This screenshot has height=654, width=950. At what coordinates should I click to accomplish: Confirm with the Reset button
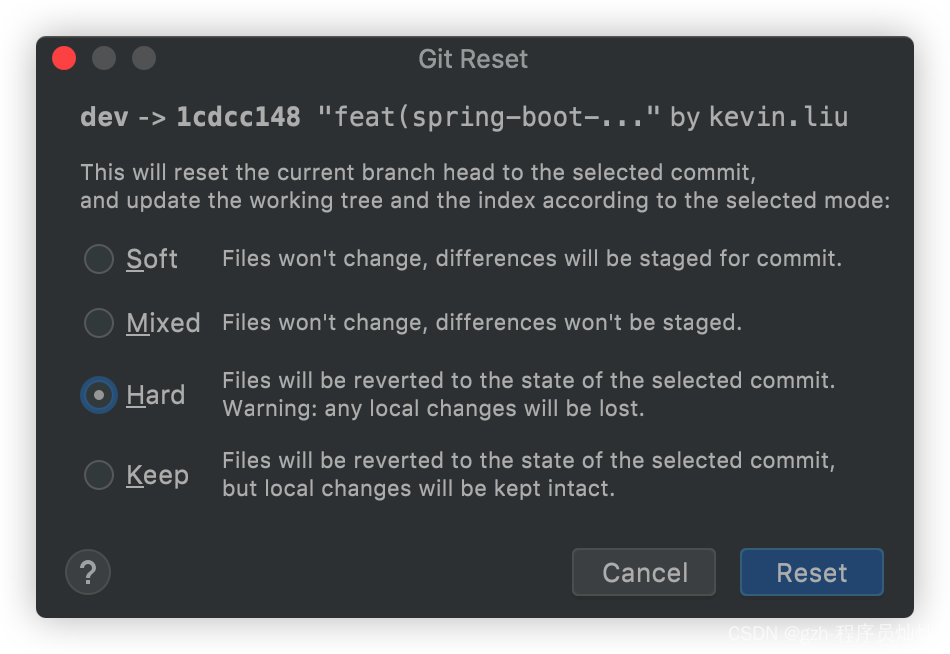[811, 572]
